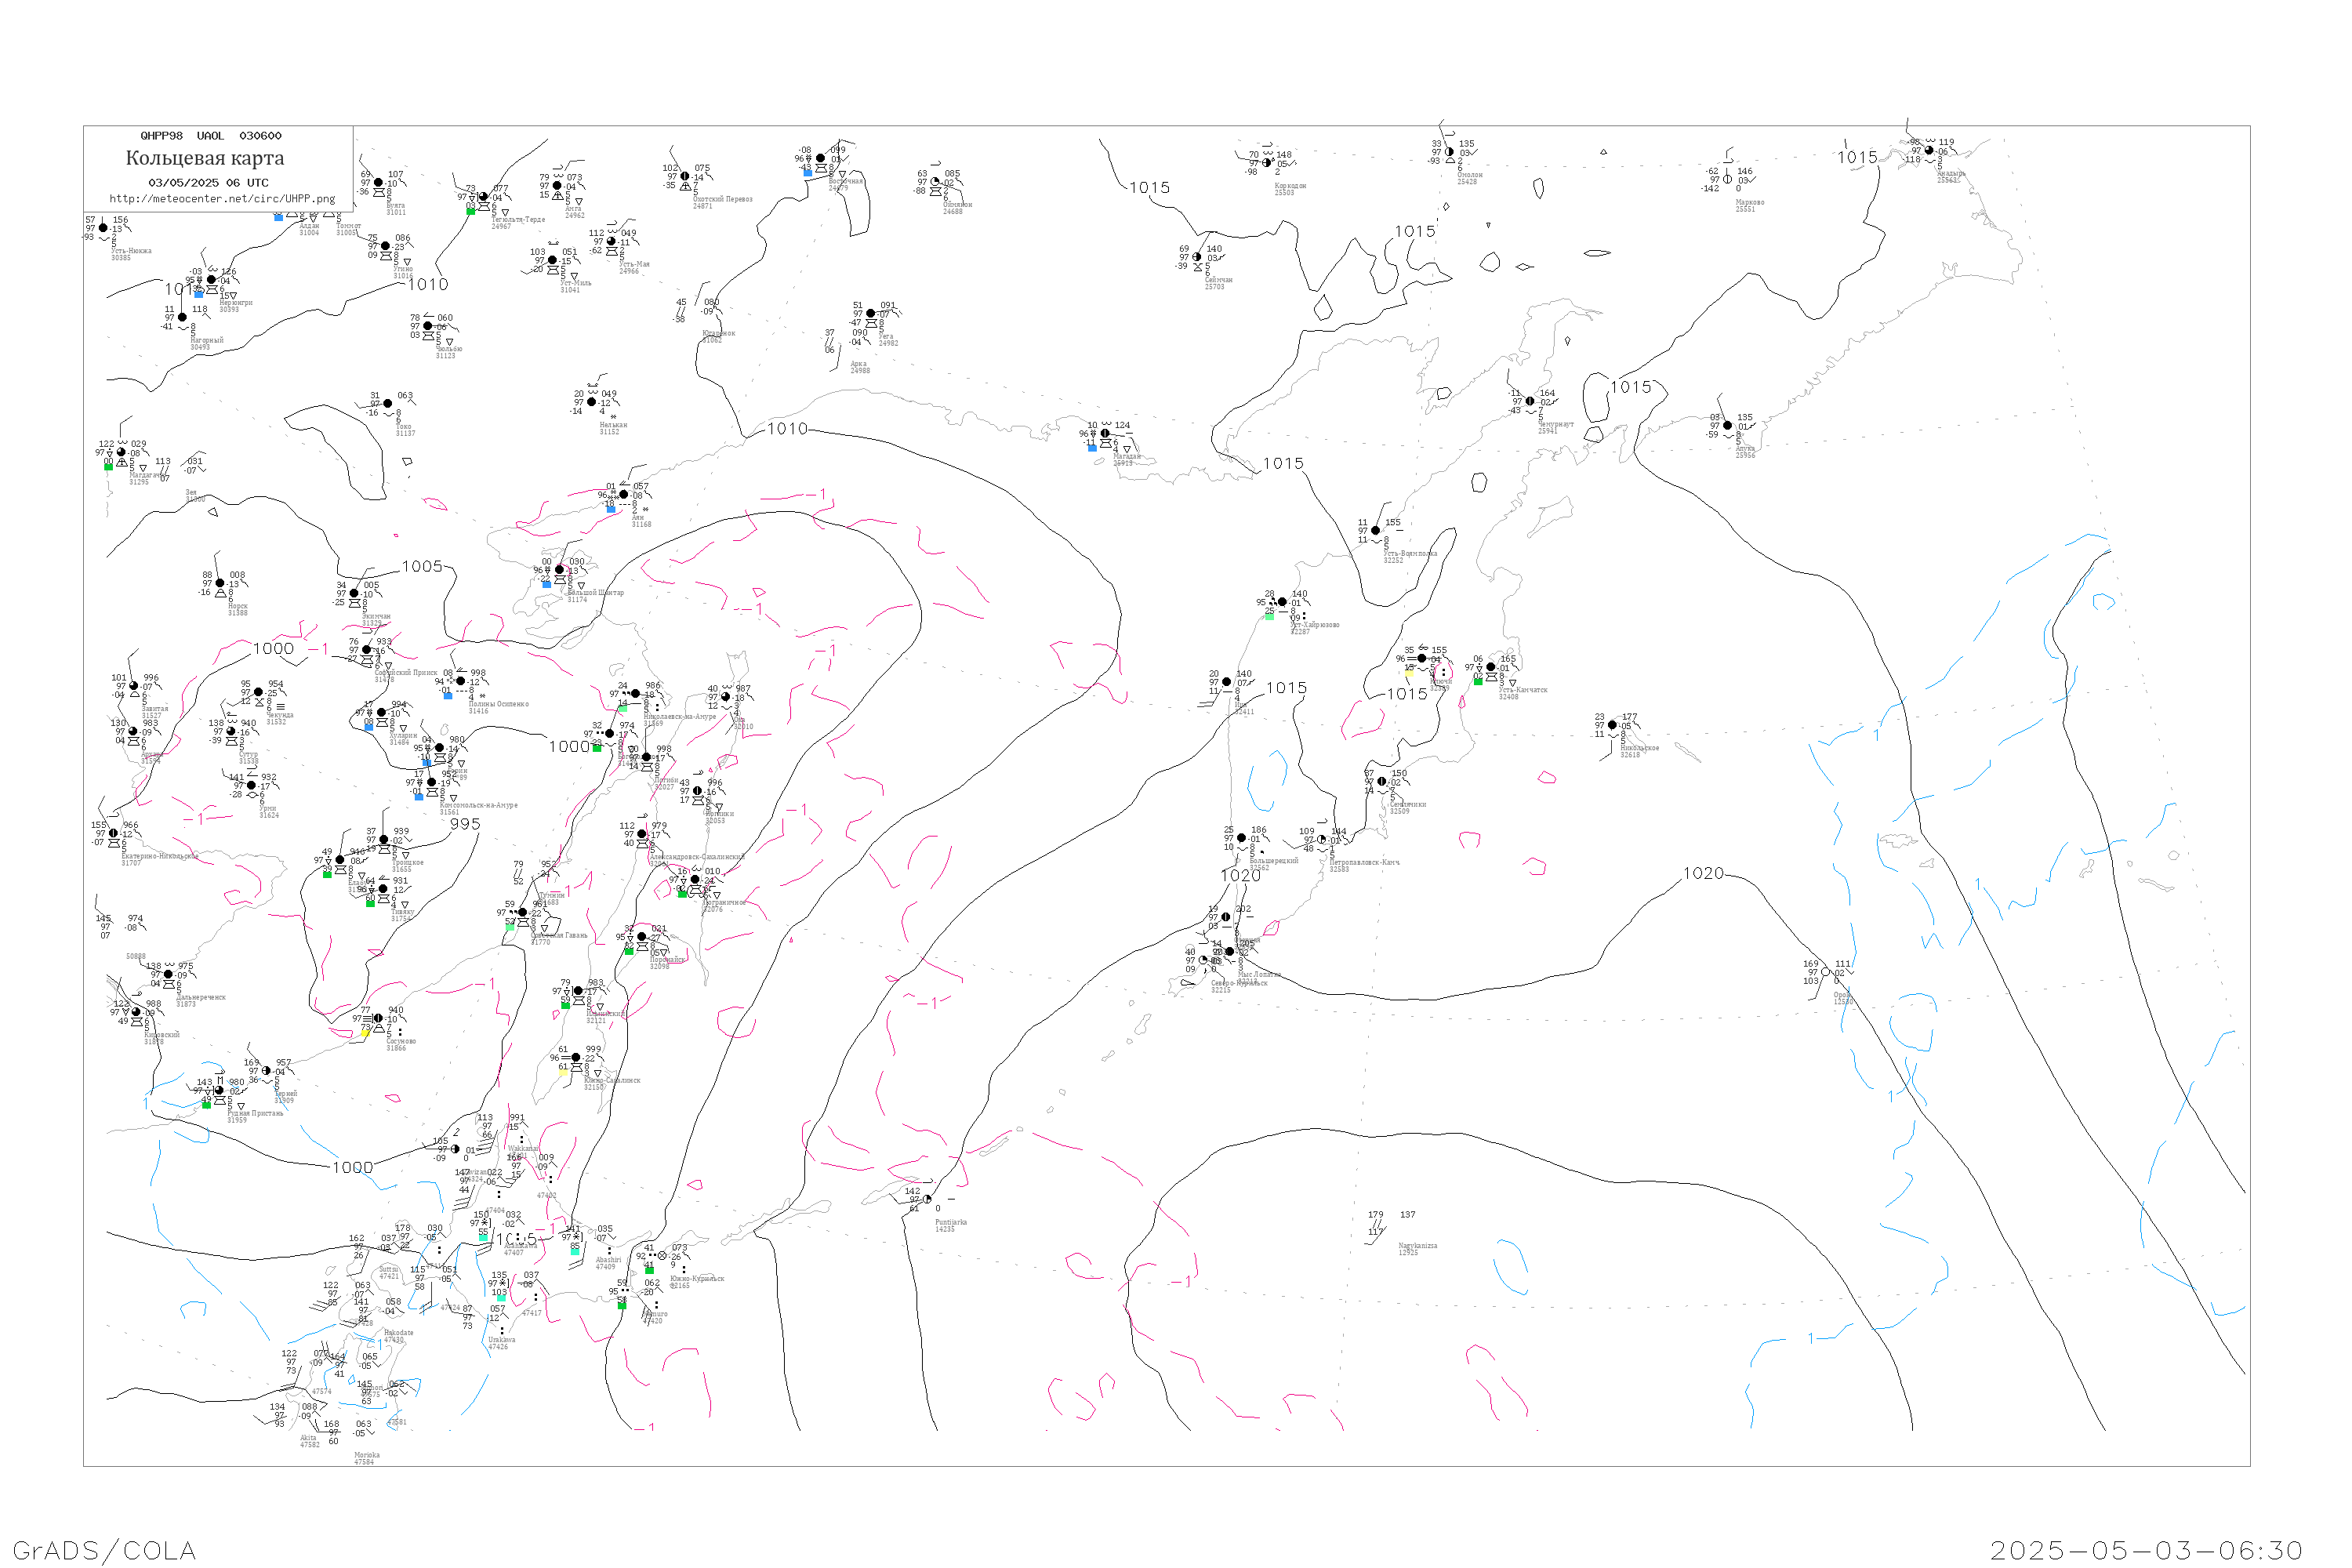The image size is (2352, 1568).
Task: Click the blue square beside Магадан station
Action: (x=1092, y=448)
